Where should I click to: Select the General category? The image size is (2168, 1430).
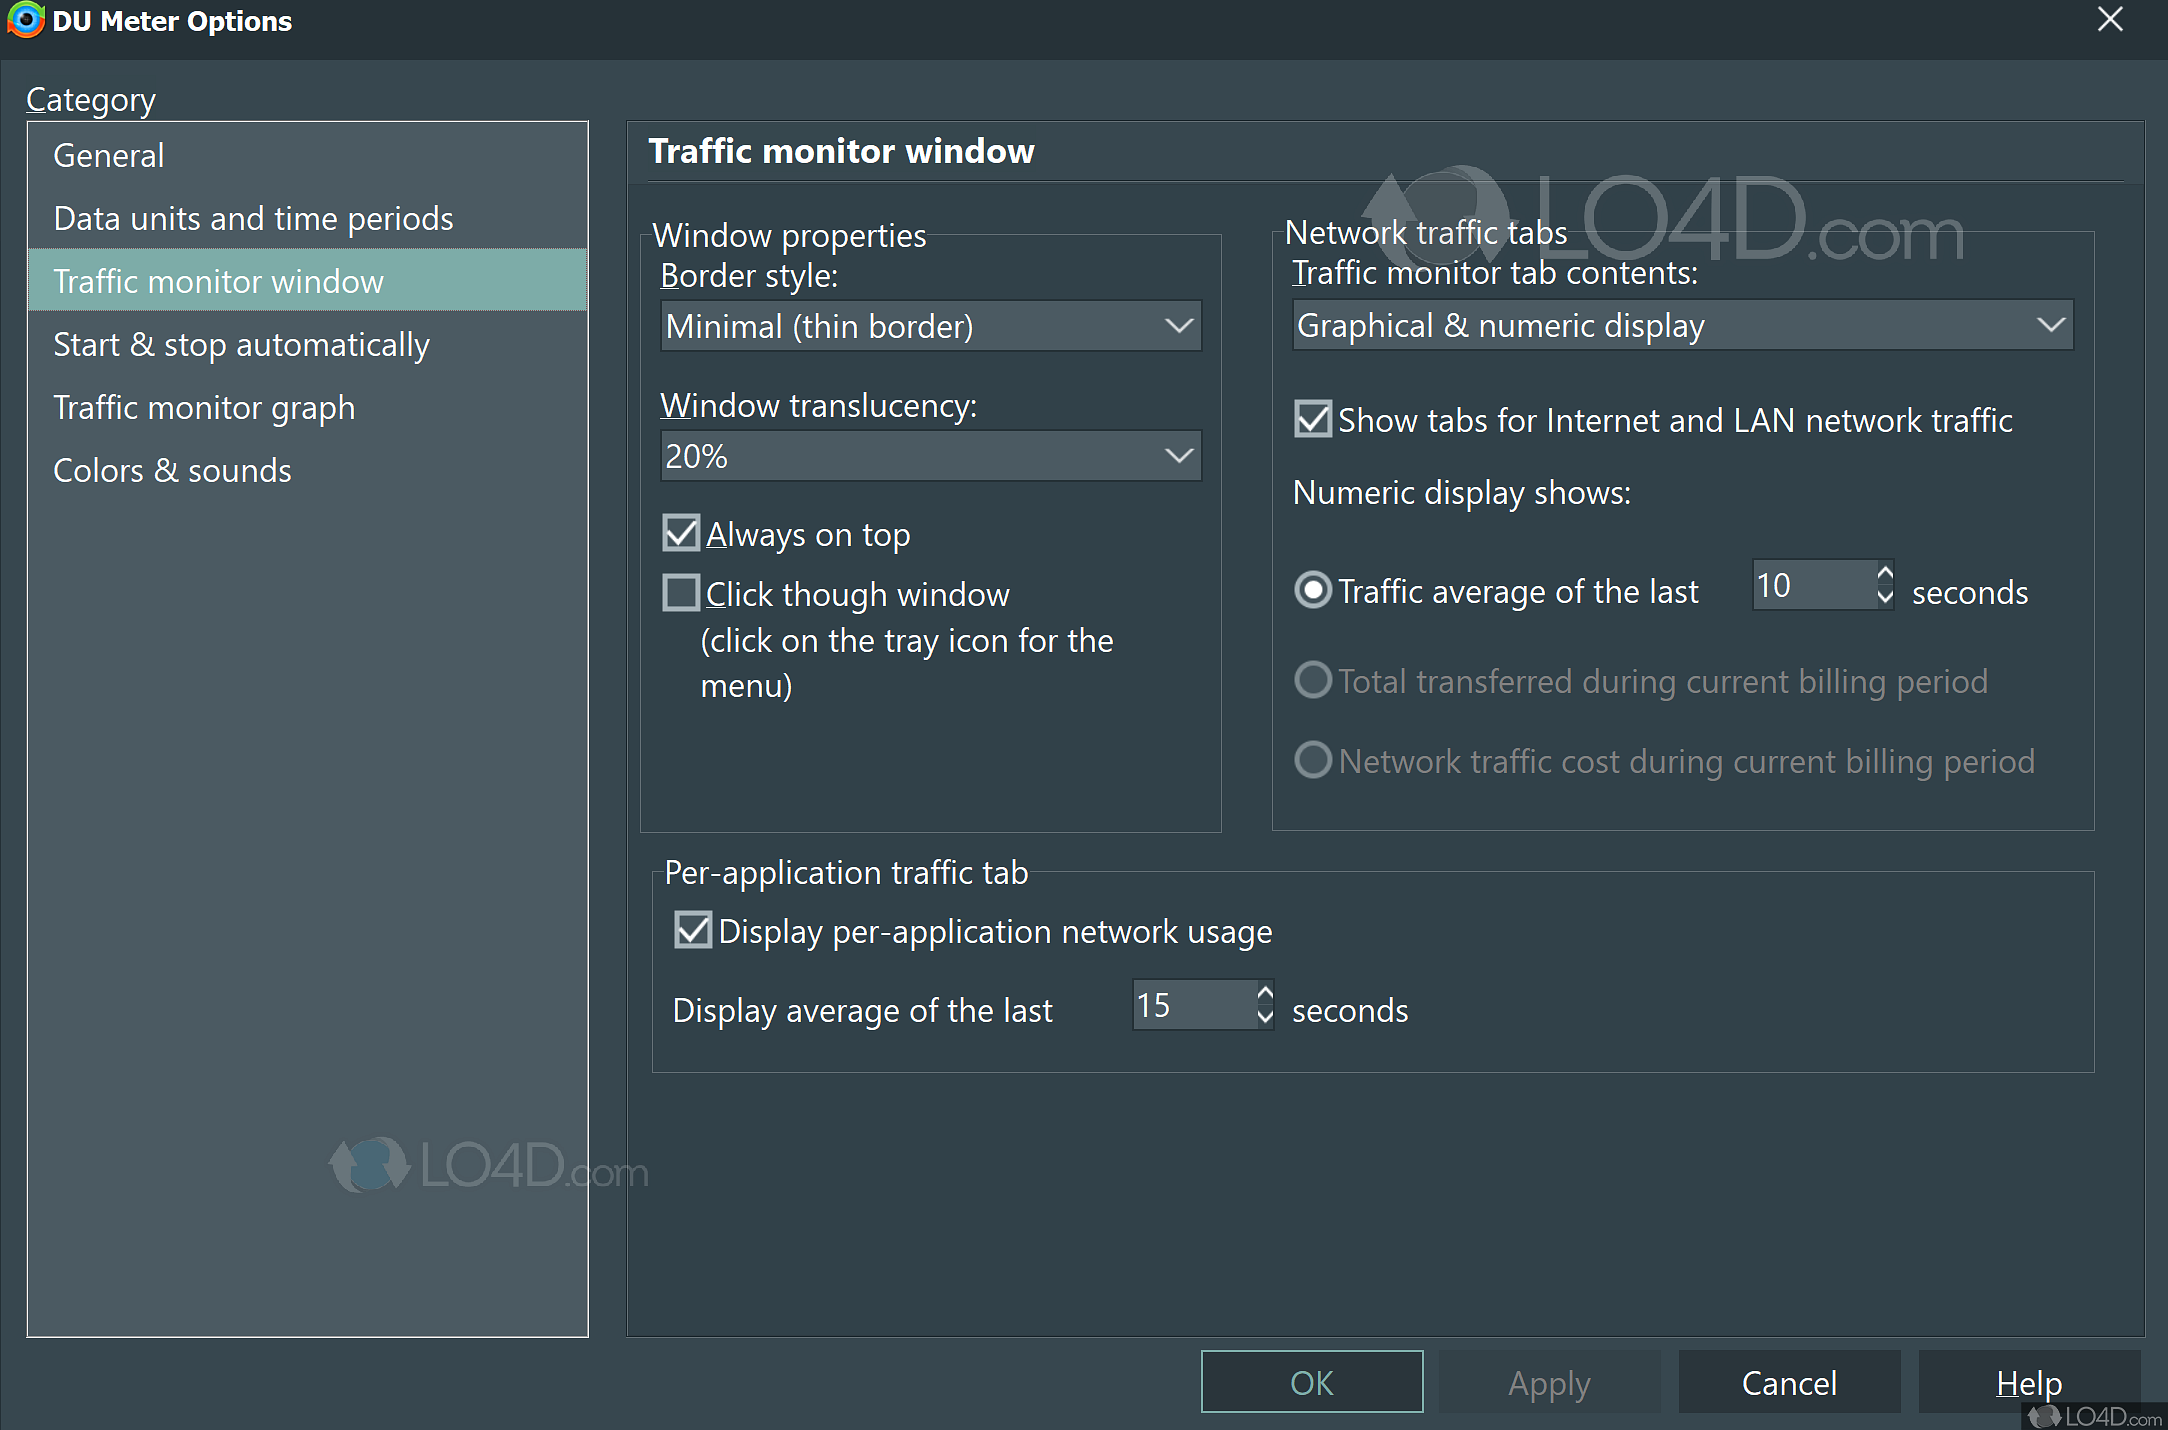click(x=109, y=156)
